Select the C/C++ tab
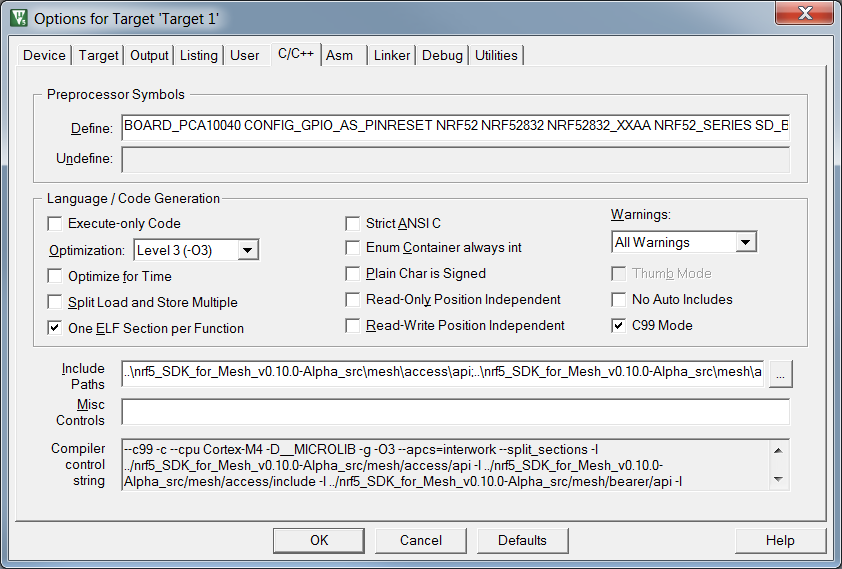The width and height of the screenshot is (842, 569). pyautogui.click(x=295, y=54)
